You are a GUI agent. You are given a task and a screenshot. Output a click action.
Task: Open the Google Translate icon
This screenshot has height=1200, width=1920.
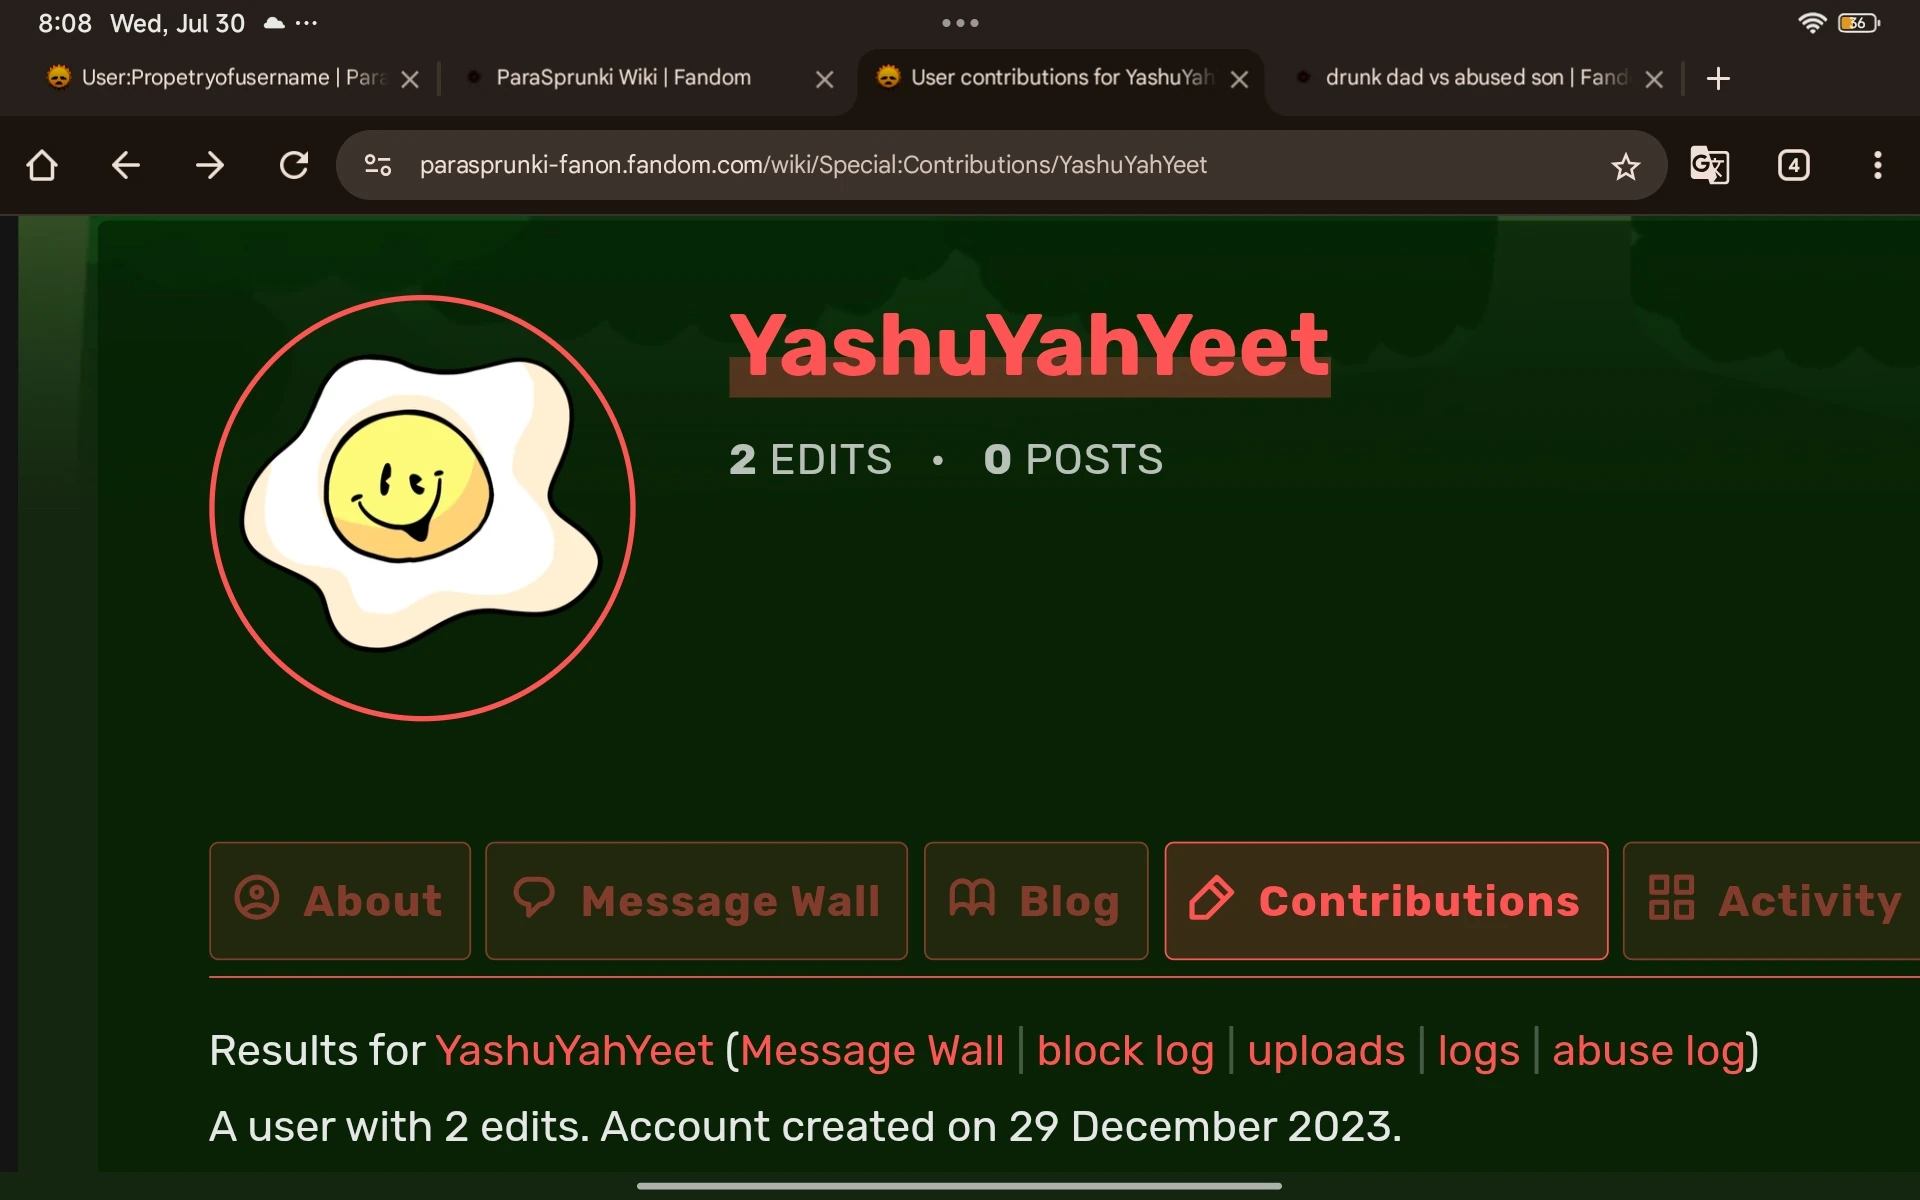[1710, 165]
